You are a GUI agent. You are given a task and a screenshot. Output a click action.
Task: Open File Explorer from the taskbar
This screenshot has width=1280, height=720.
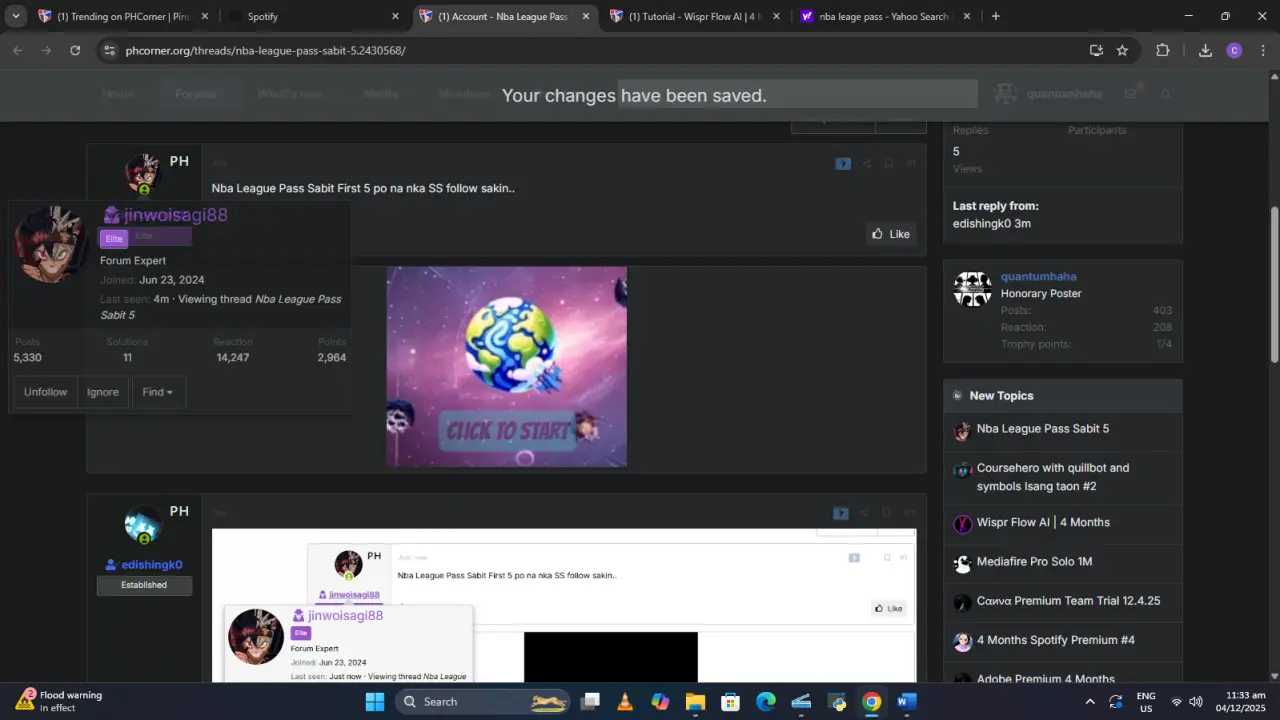coord(695,702)
